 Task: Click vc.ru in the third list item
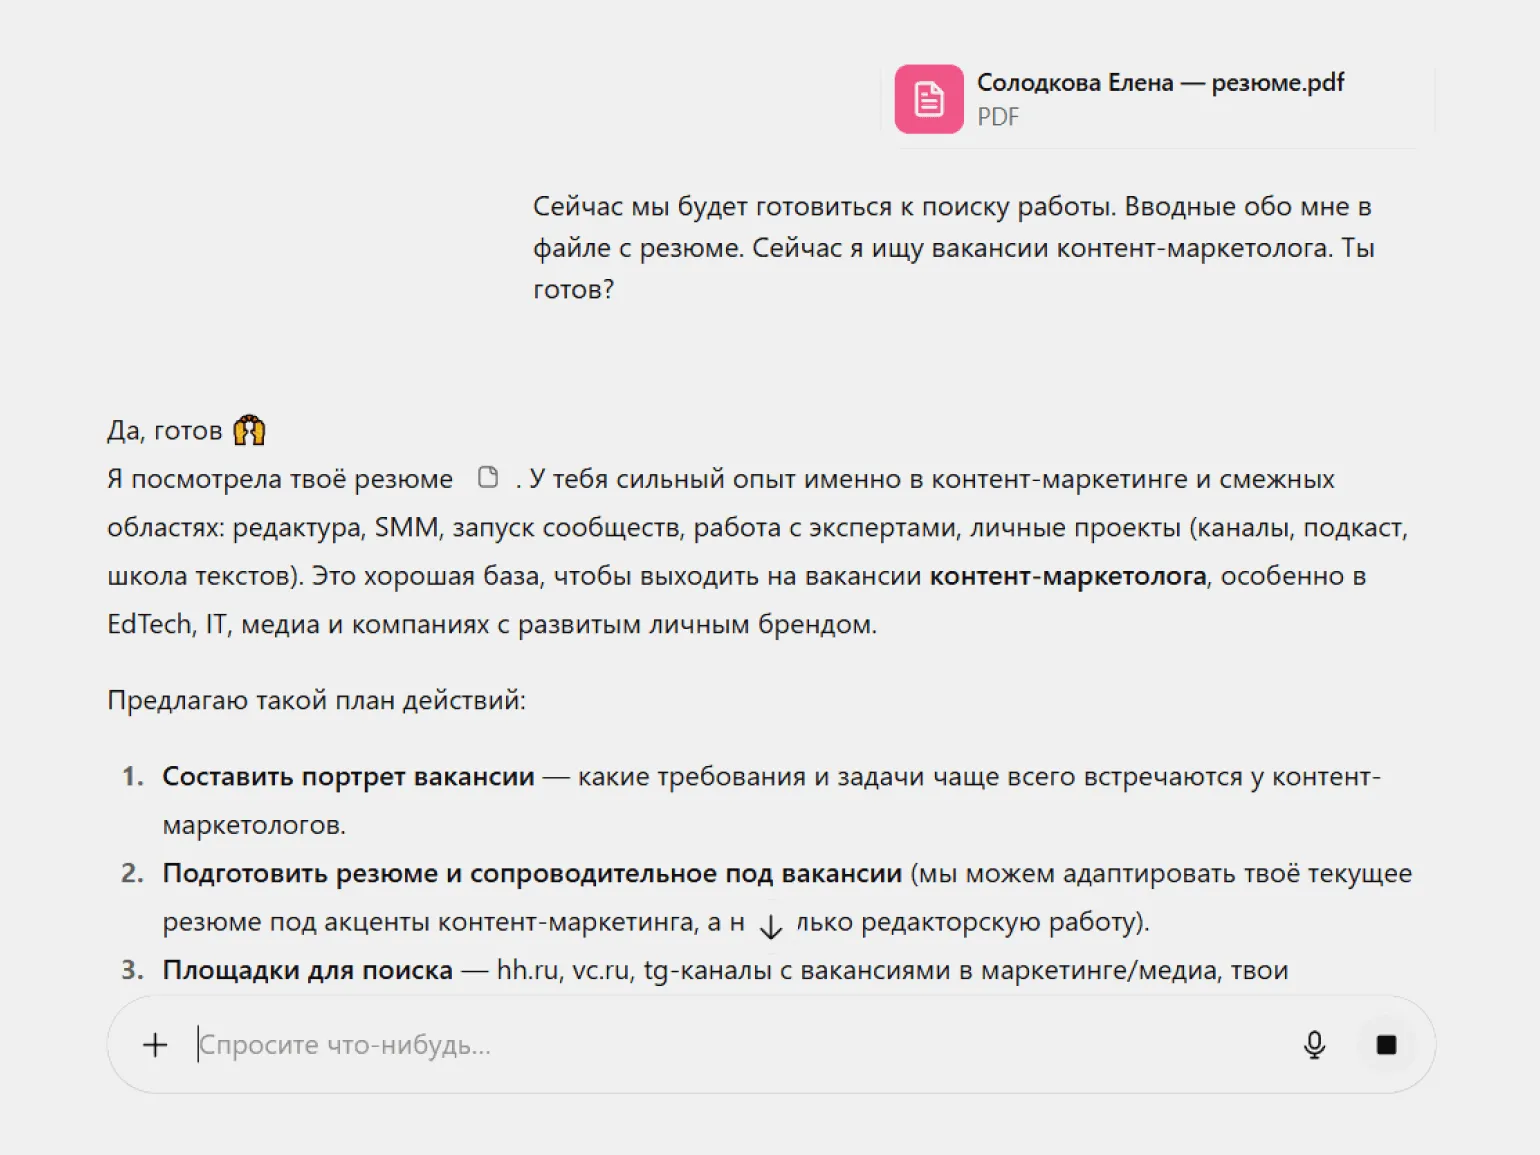point(600,970)
